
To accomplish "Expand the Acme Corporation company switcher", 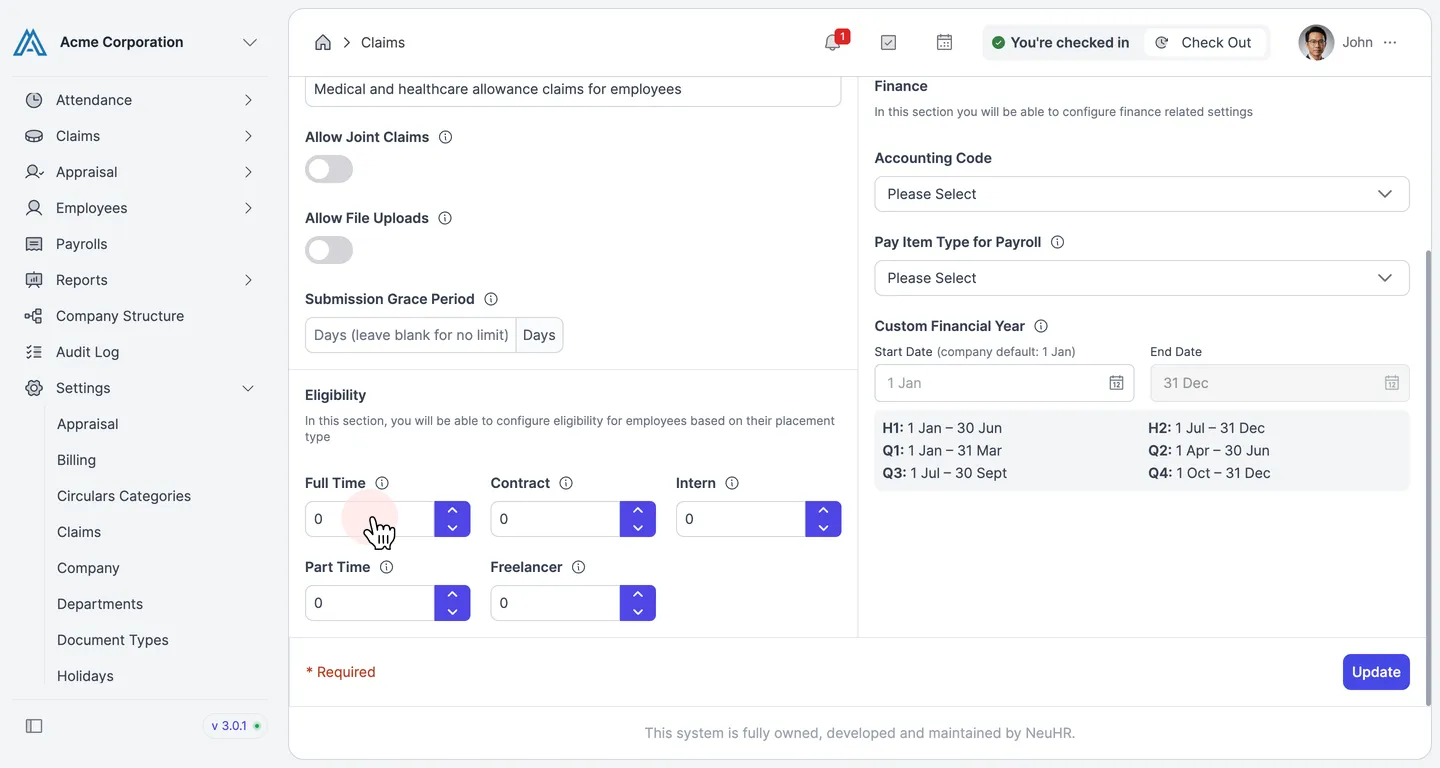I will pyautogui.click(x=250, y=42).
